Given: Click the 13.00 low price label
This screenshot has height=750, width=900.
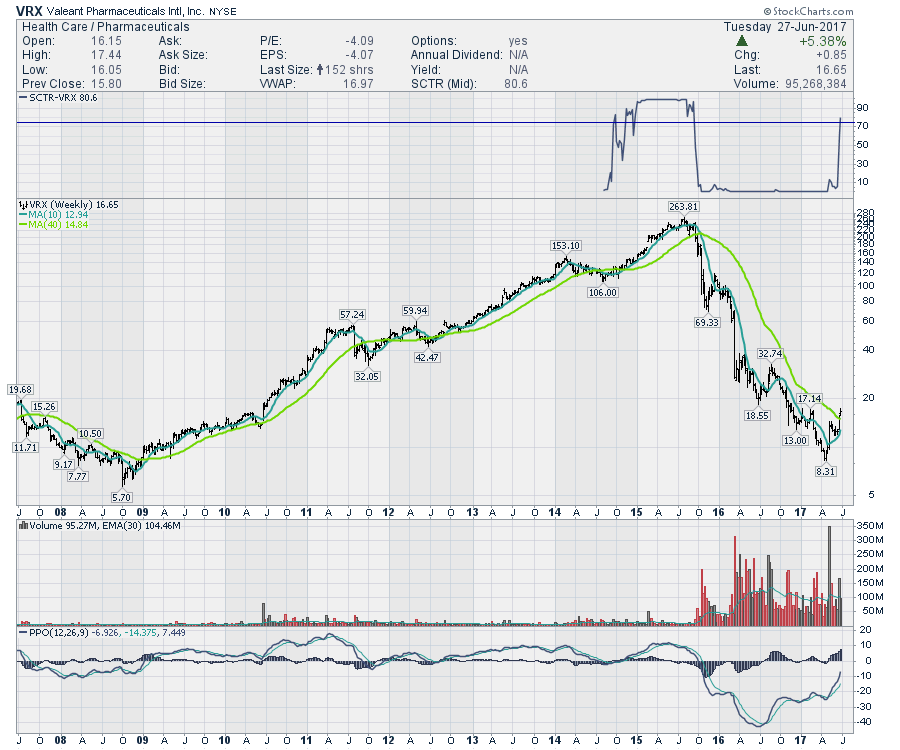Looking at the screenshot, I should pos(795,441).
